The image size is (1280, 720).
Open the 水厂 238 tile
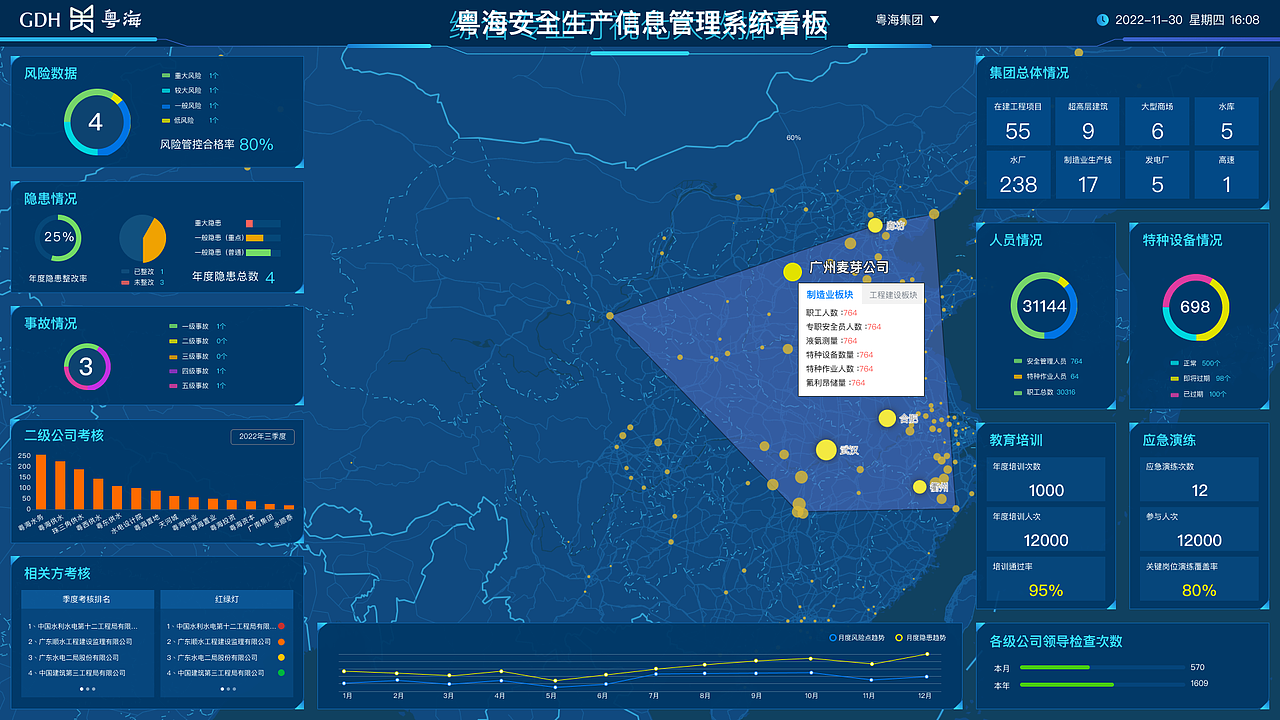[x=1018, y=175]
